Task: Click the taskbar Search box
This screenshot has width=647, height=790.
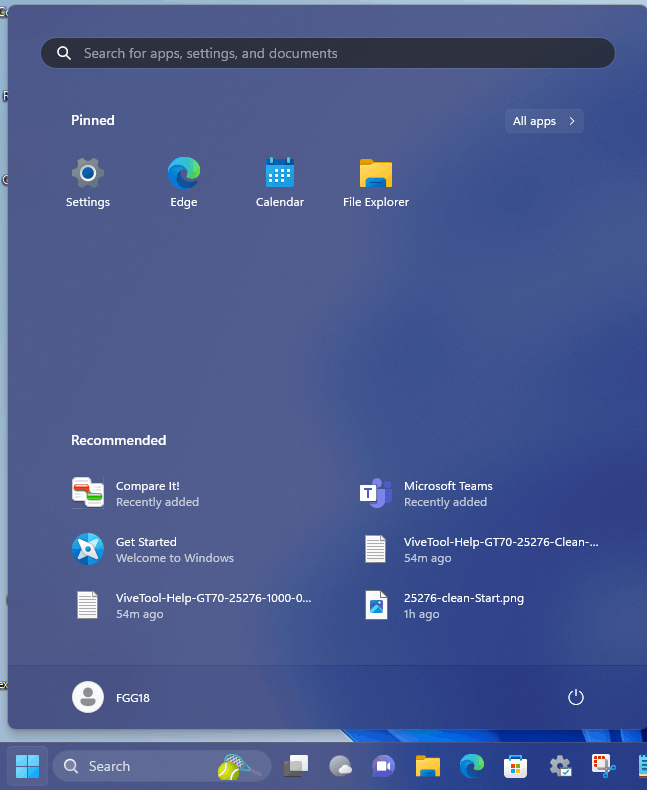Action: click(x=162, y=766)
